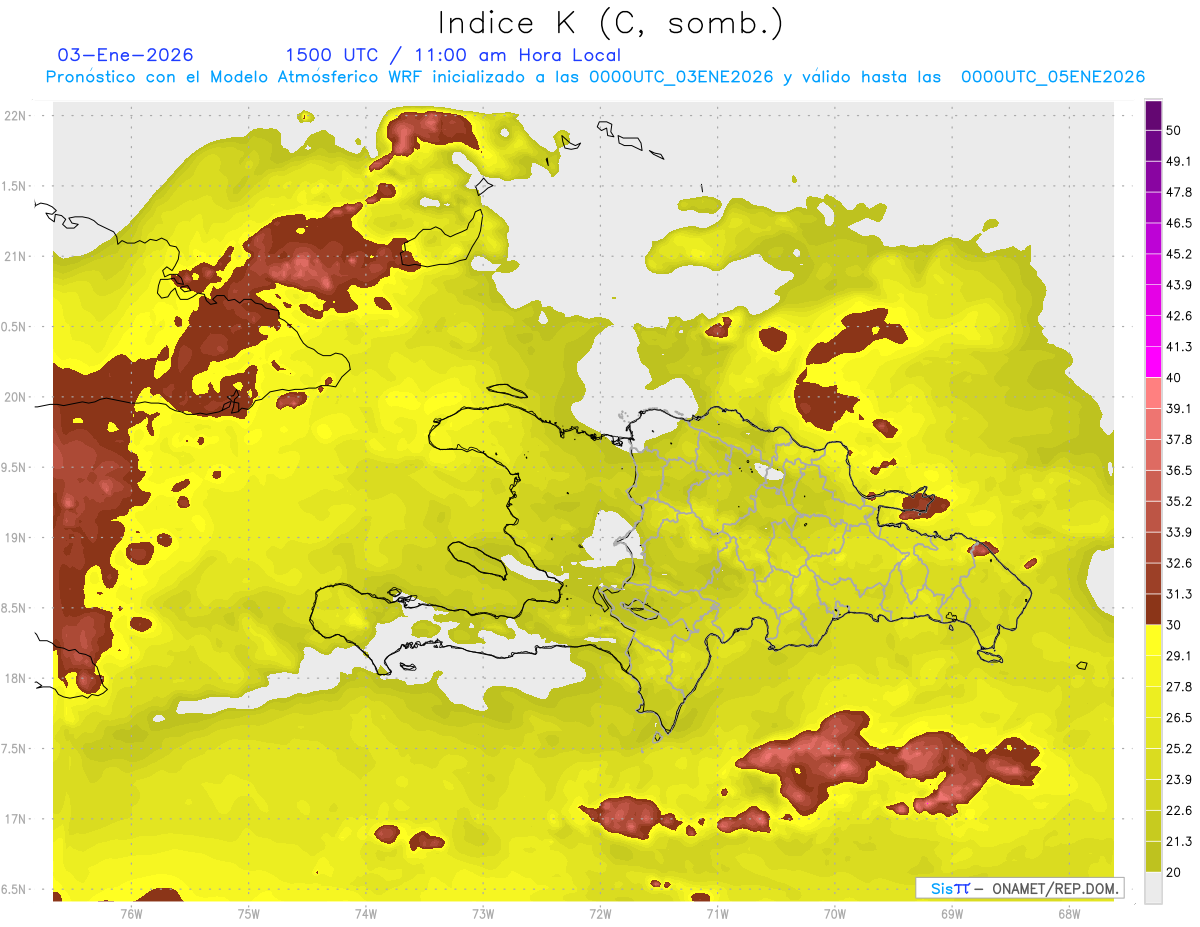Click the colorbar value "20" at the bottom

coord(1174,871)
